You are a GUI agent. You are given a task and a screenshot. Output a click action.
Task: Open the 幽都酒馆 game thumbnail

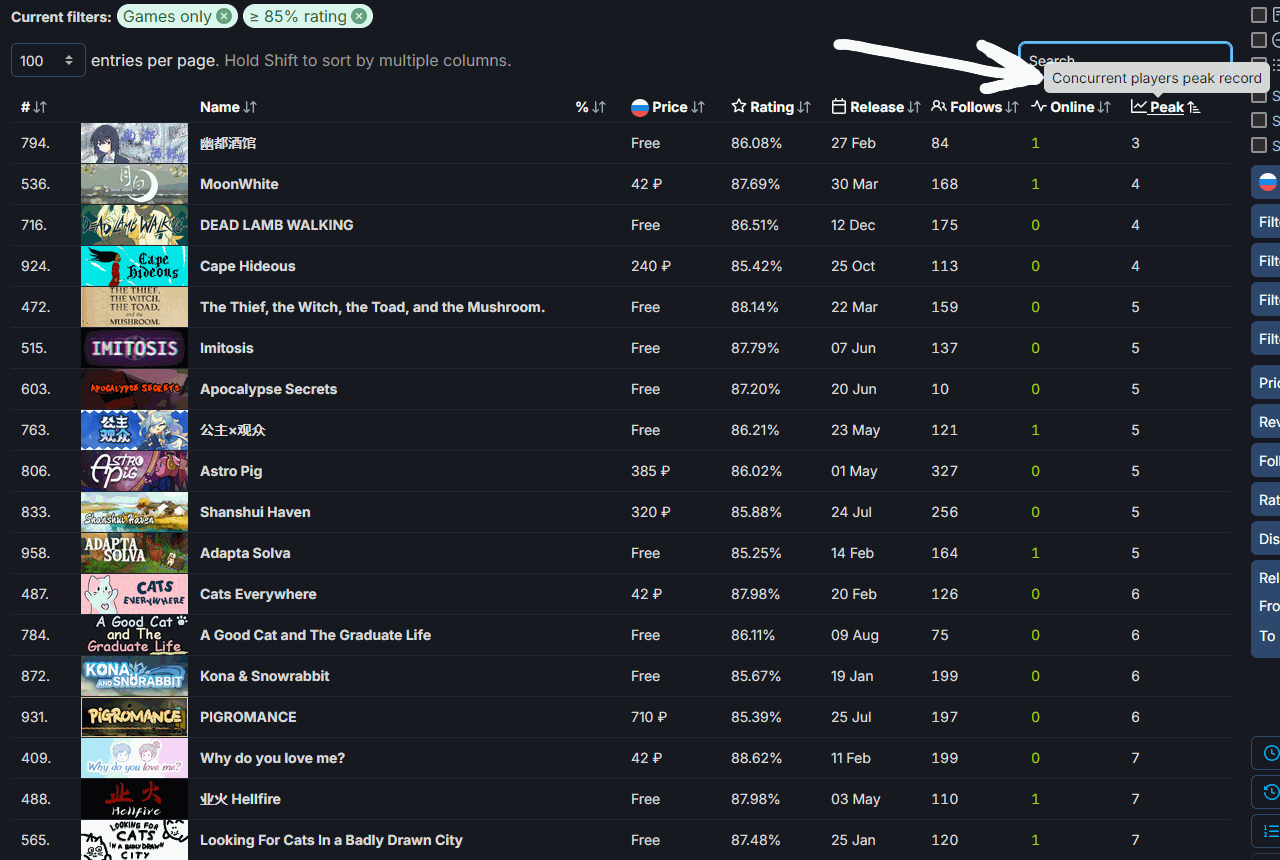(x=134, y=143)
